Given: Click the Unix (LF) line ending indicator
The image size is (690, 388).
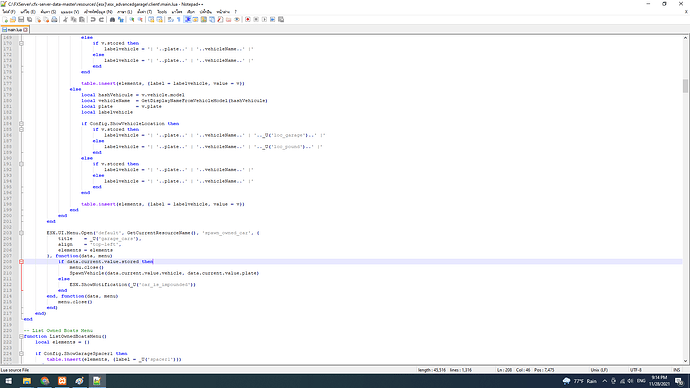Looking at the screenshot, I should coord(599,370).
